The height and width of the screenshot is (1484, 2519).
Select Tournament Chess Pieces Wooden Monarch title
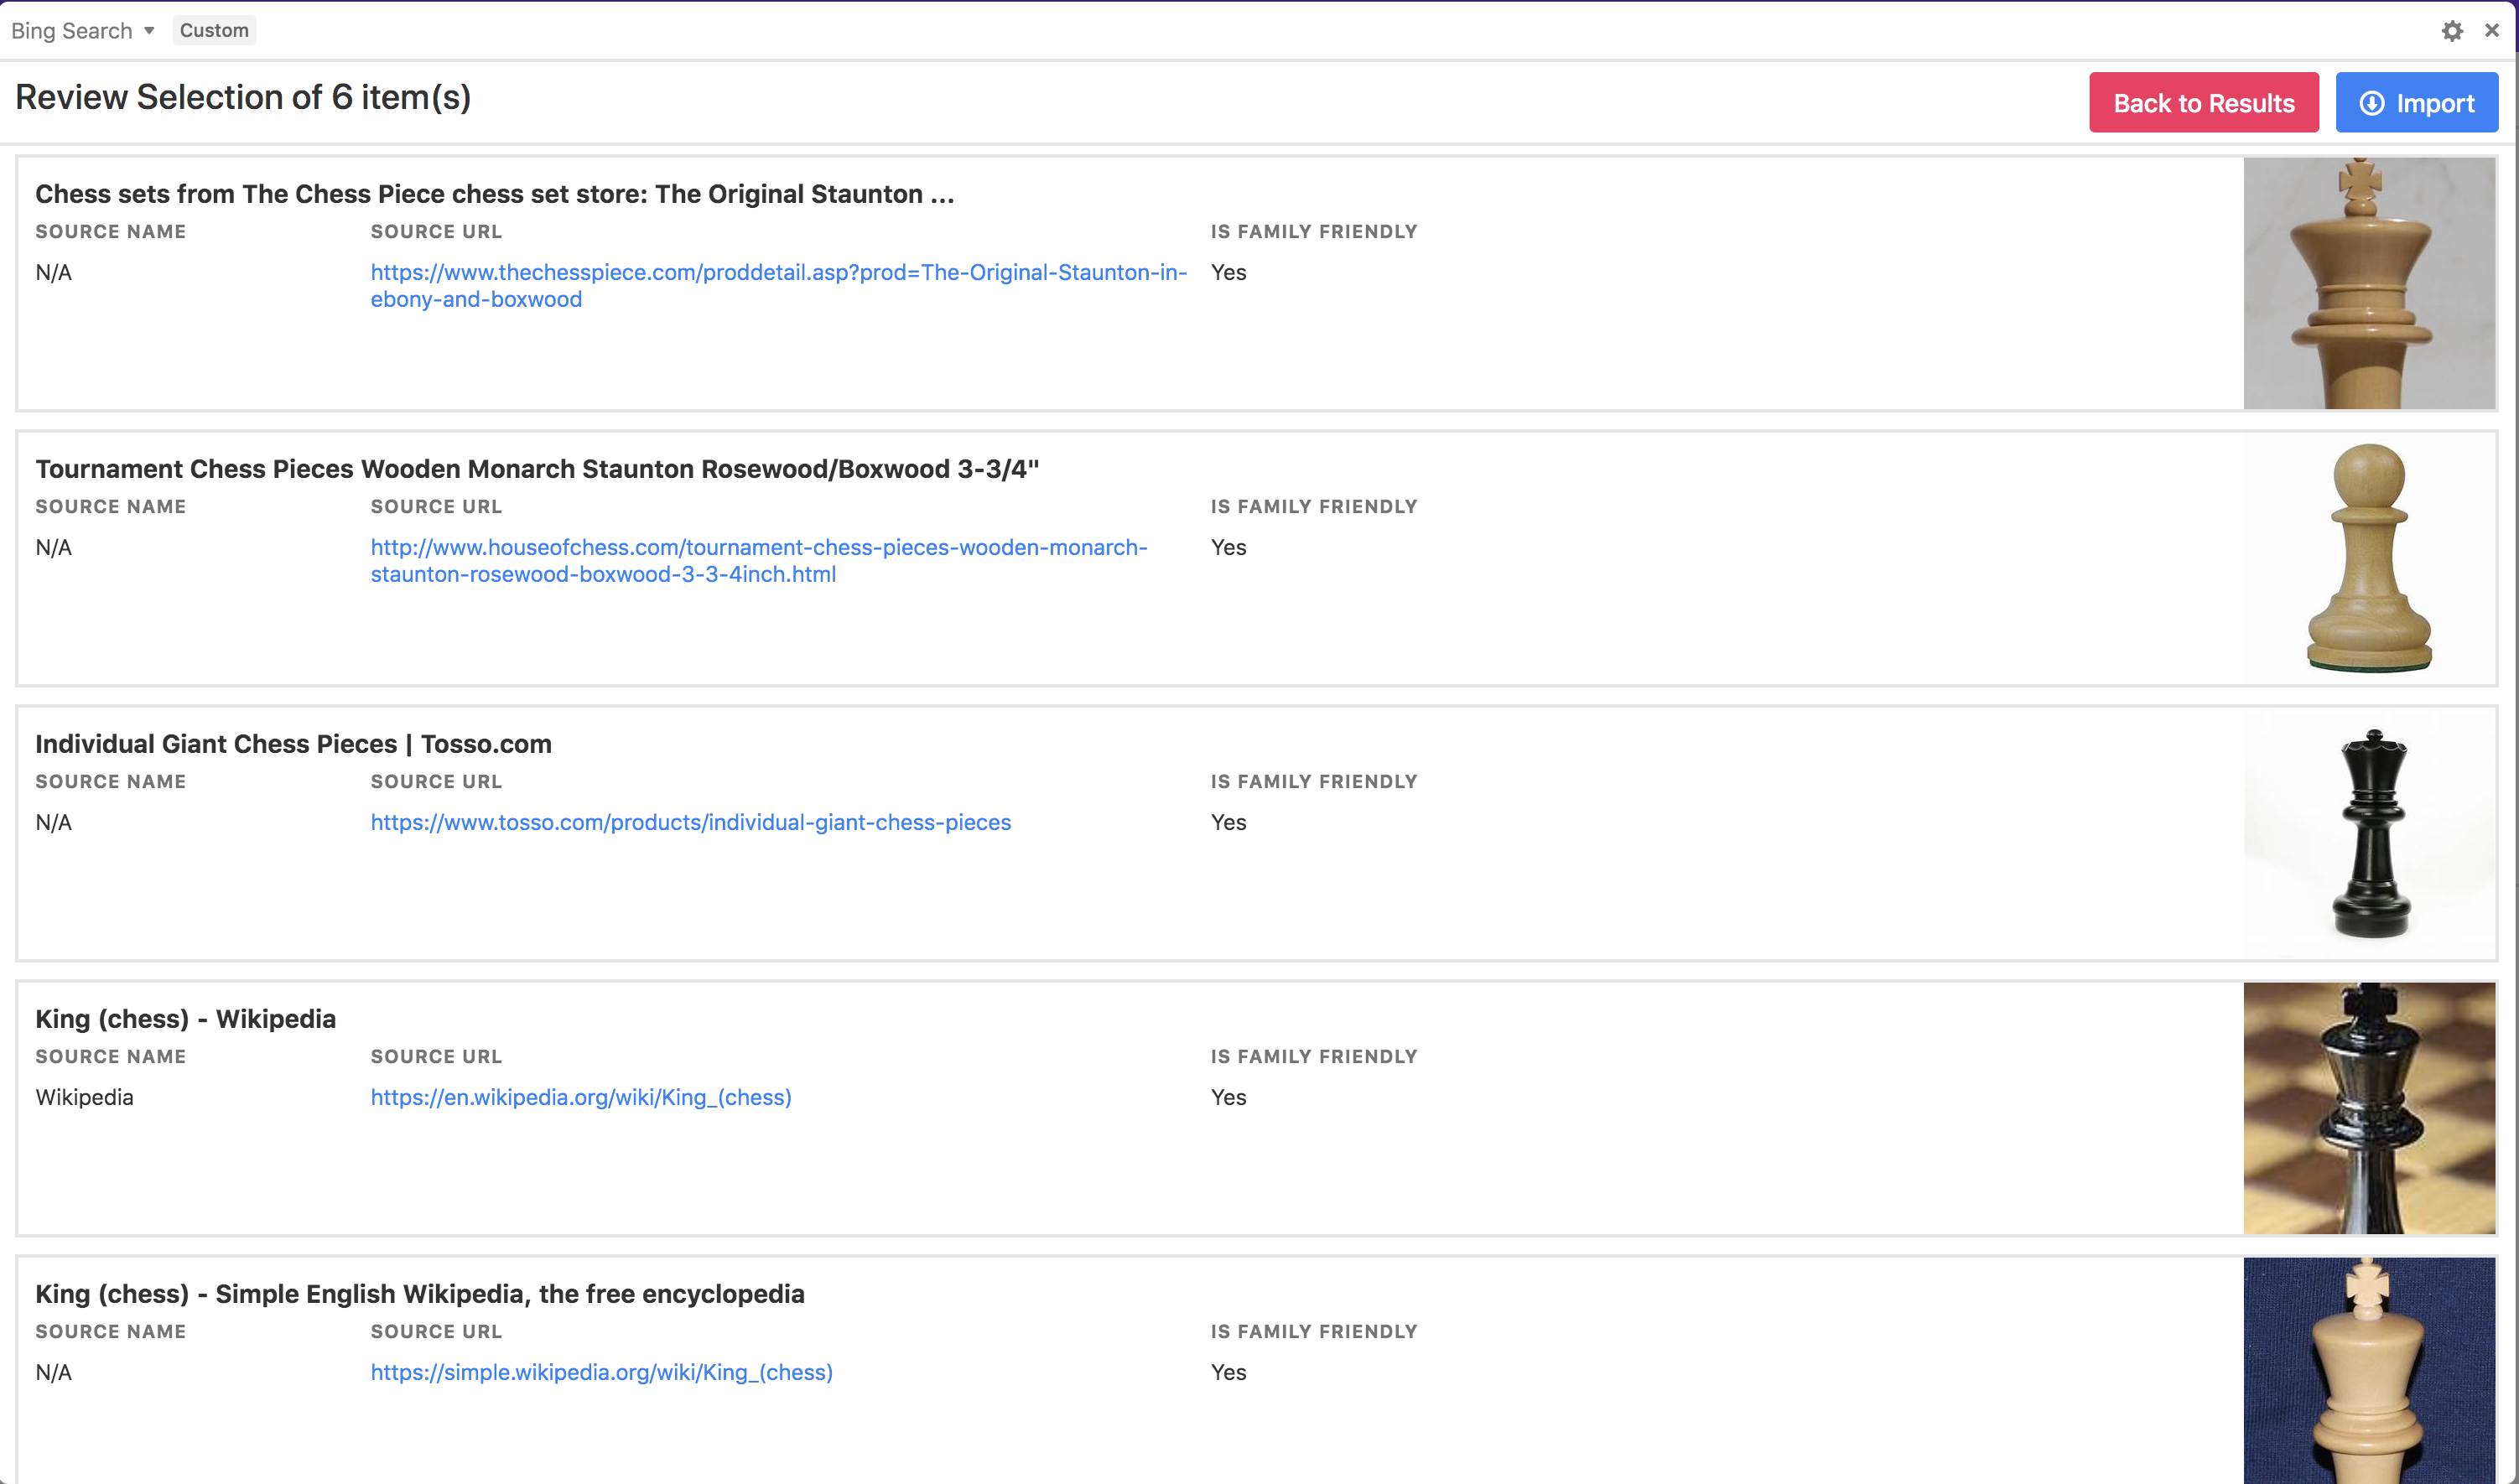(537, 469)
